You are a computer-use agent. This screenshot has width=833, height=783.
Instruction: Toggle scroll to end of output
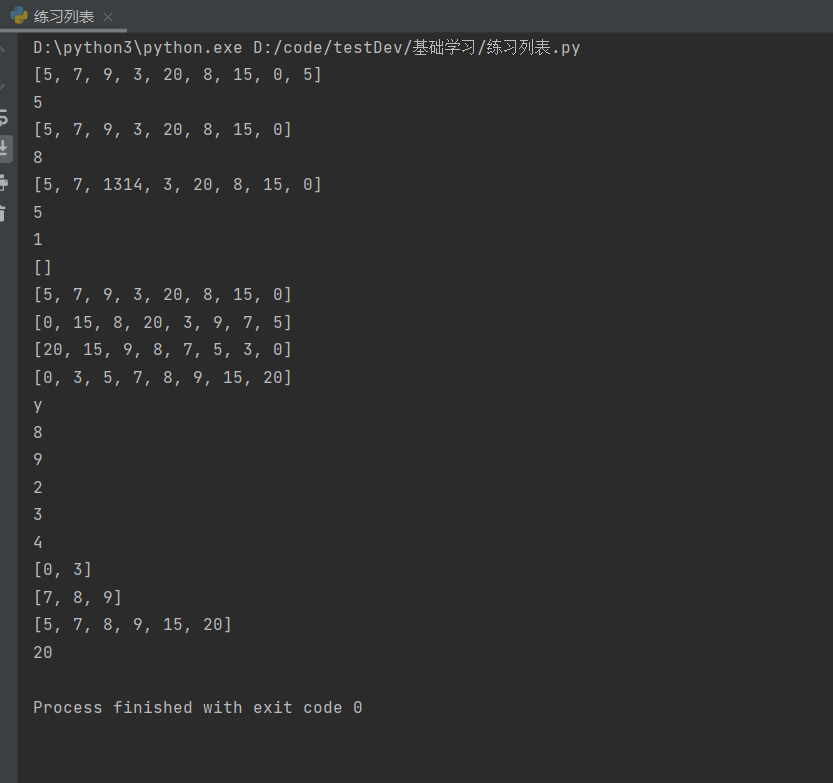pyautogui.click(x=5, y=149)
